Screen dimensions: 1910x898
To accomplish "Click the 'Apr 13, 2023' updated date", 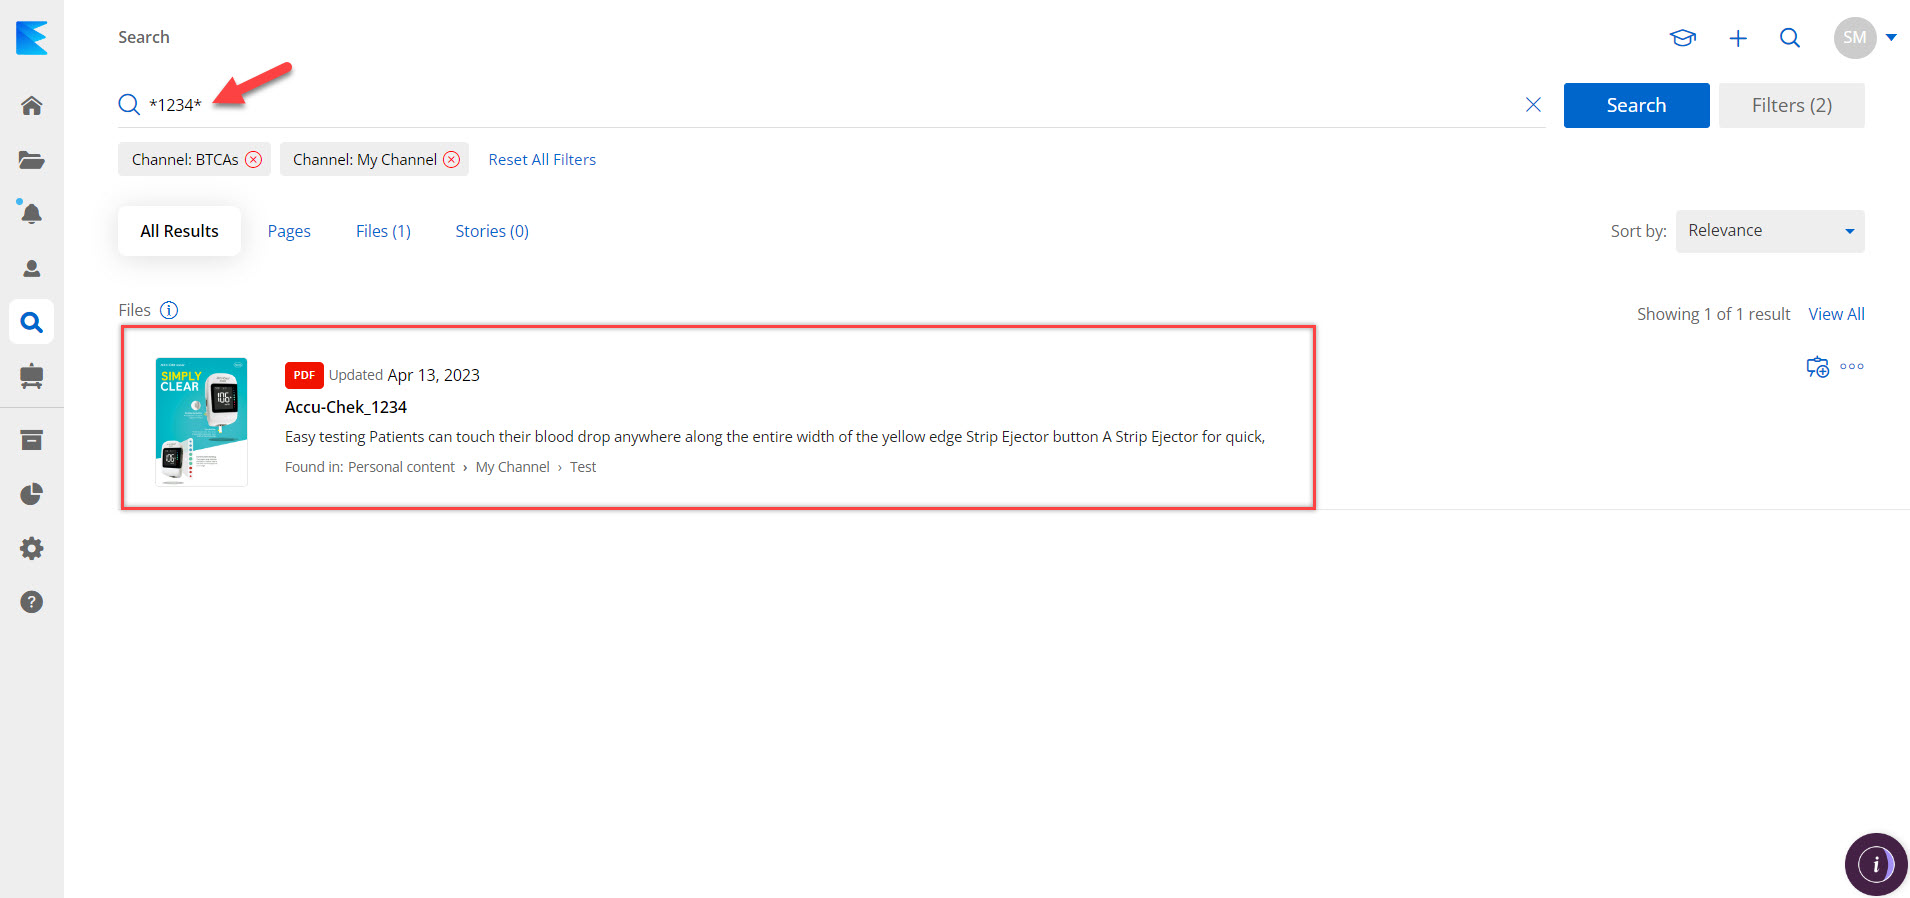I will point(433,375).
